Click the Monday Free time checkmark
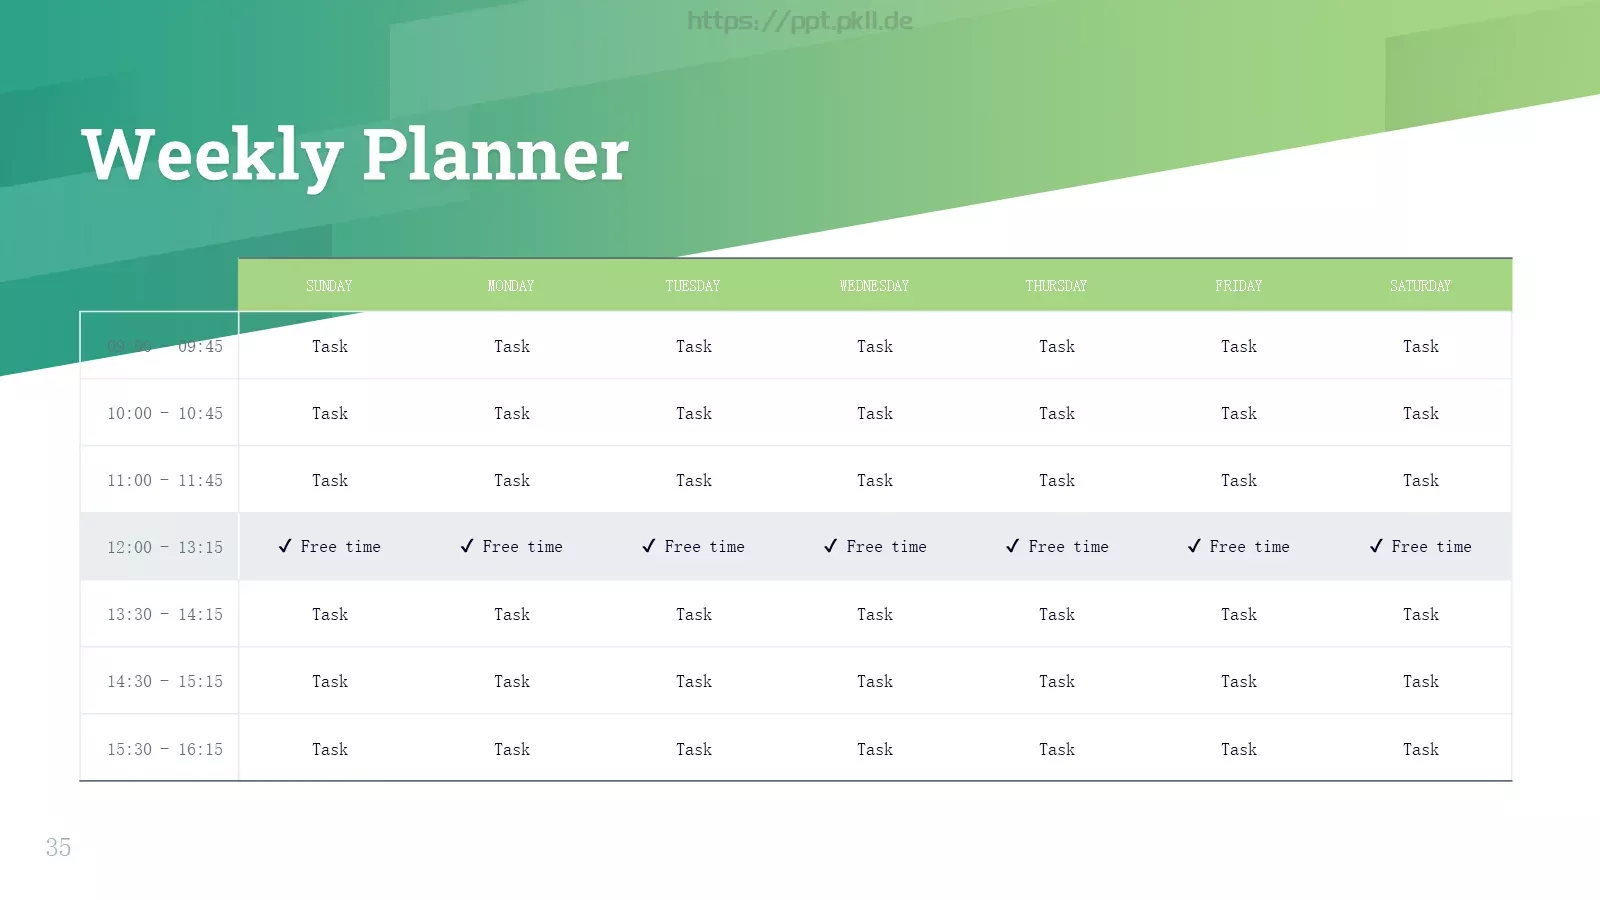This screenshot has width=1600, height=900. [x=467, y=546]
